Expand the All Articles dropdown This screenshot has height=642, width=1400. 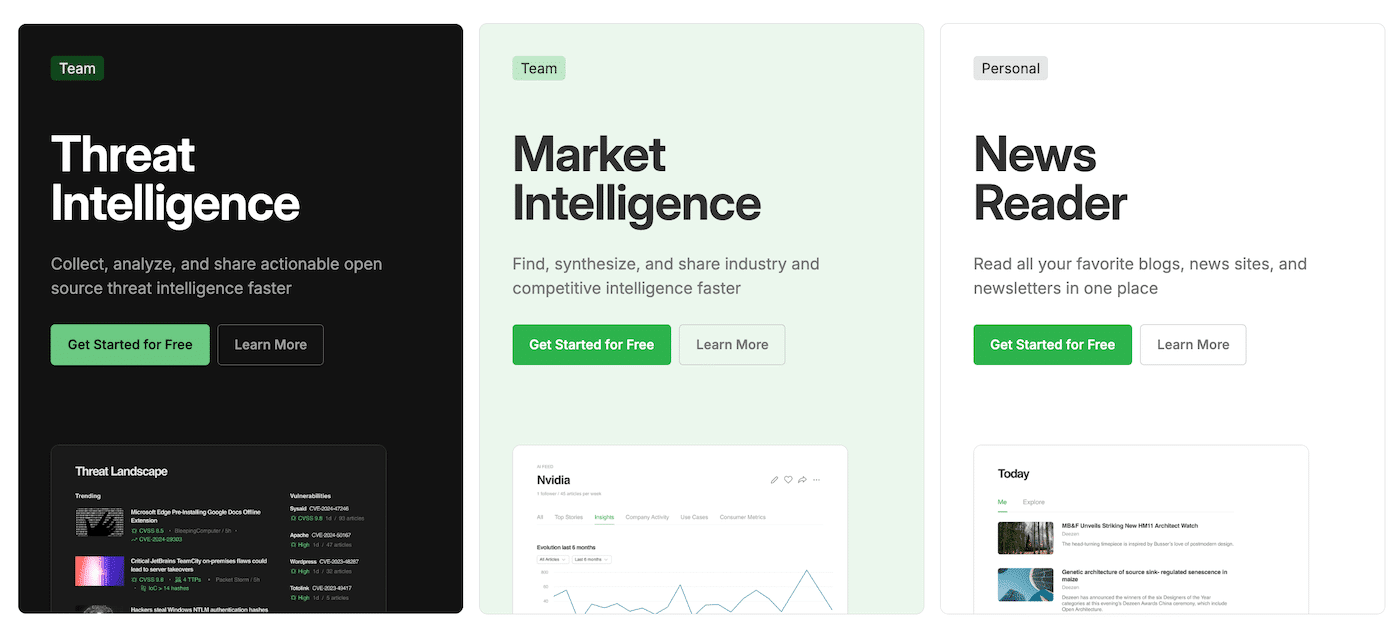click(x=552, y=559)
